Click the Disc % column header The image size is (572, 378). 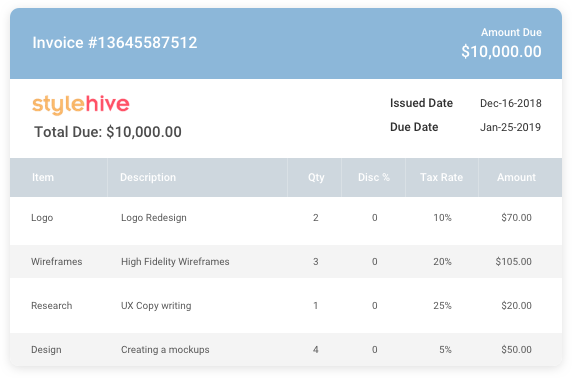[374, 177]
